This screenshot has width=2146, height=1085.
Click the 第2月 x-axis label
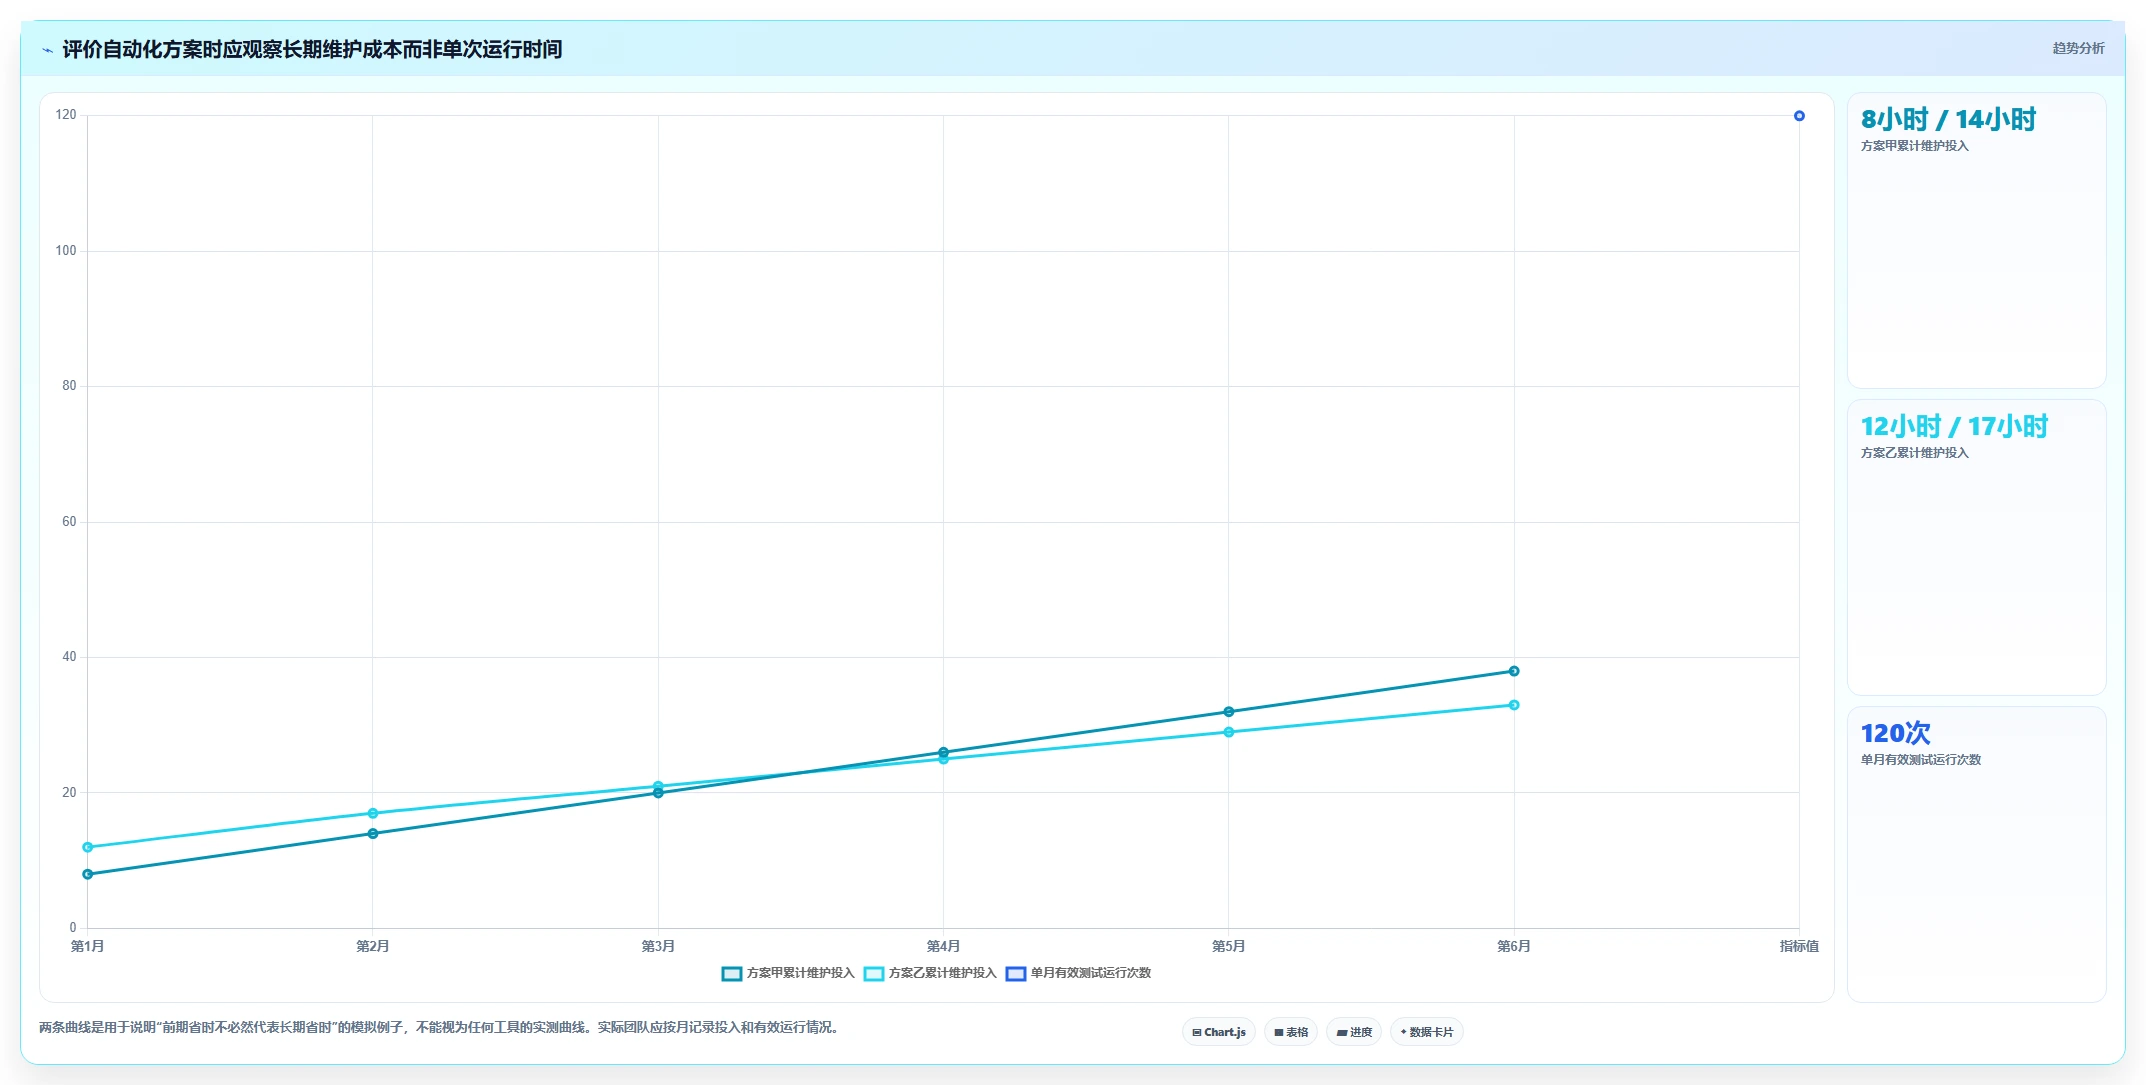click(373, 946)
